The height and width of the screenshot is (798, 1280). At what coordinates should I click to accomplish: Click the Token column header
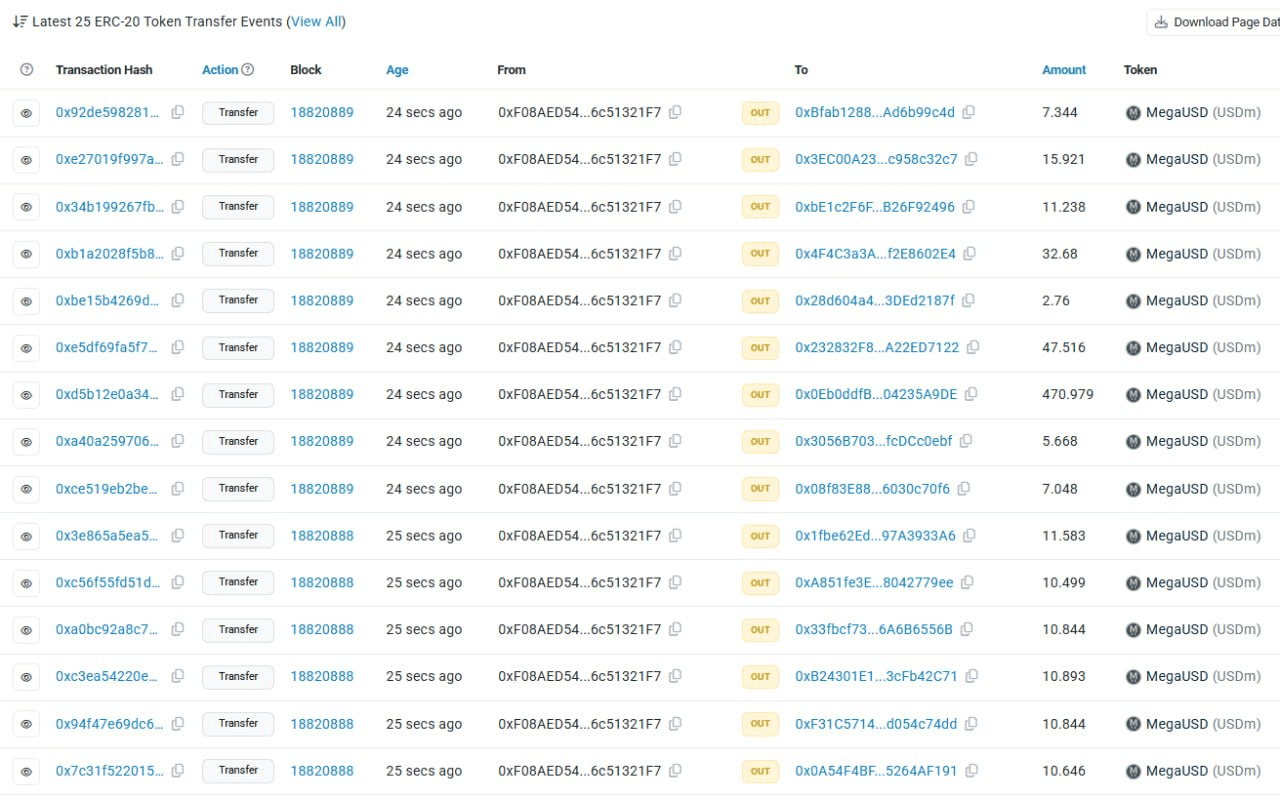[x=1140, y=70]
